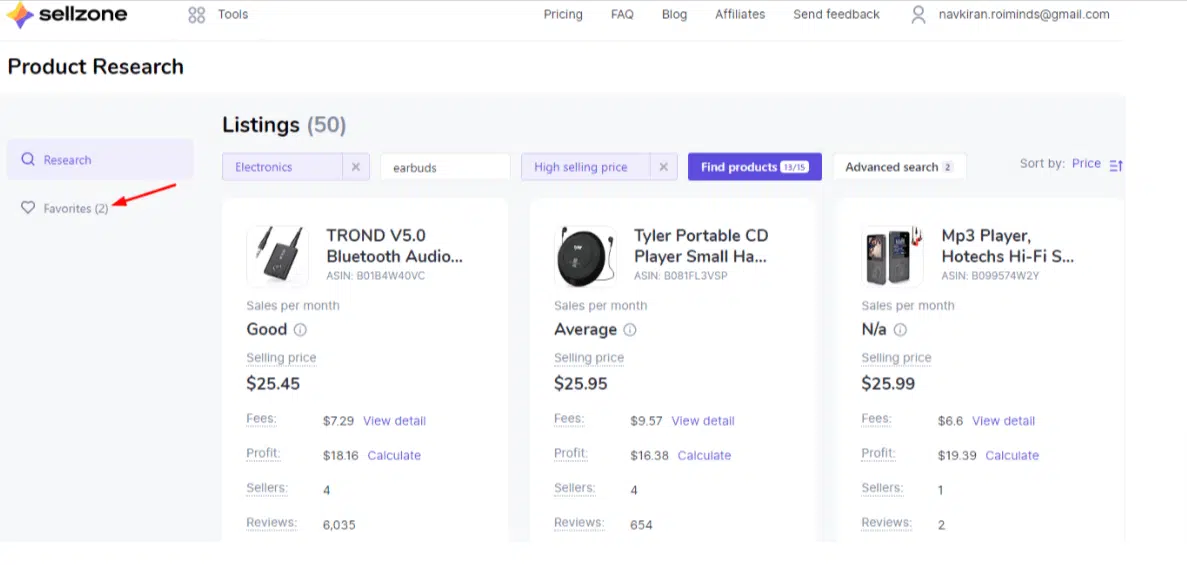Click the 654 reviews value

(x=641, y=525)
